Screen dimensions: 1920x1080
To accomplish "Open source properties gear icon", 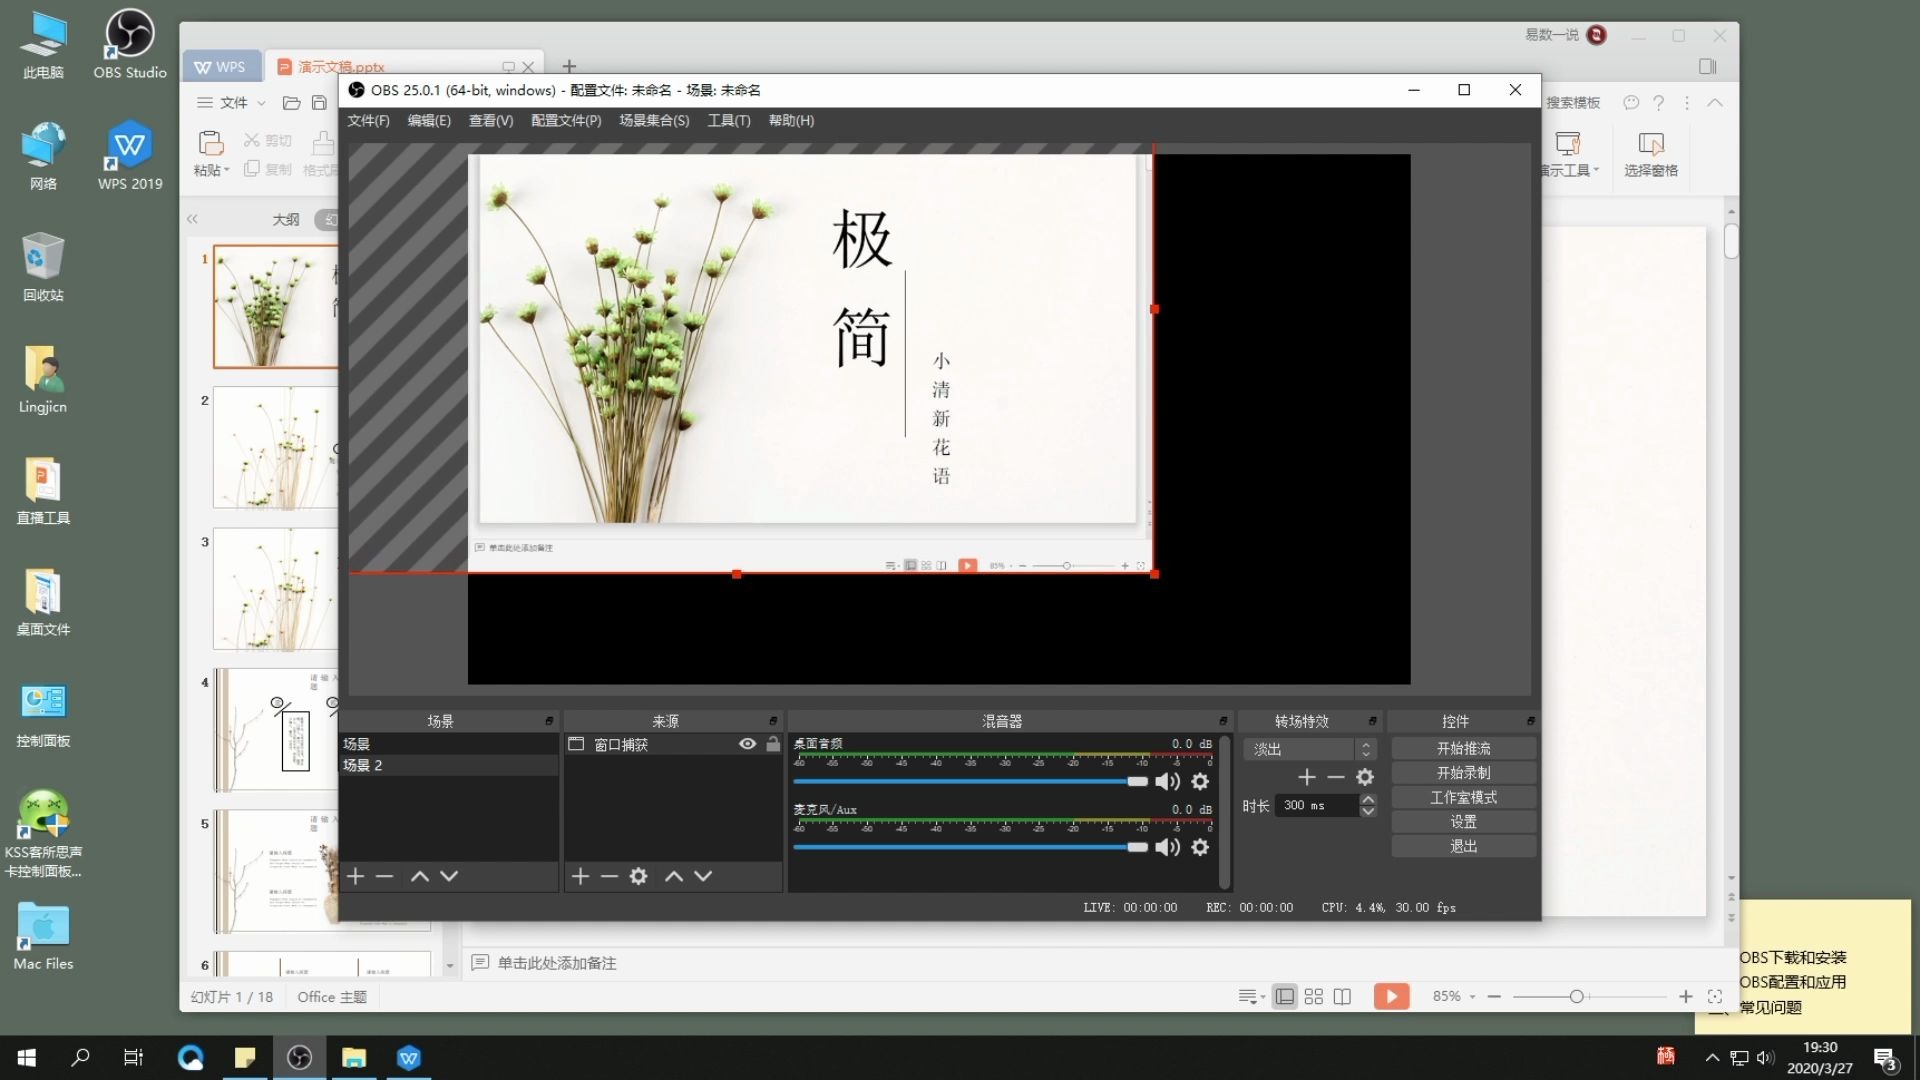I will coord(638,876).
